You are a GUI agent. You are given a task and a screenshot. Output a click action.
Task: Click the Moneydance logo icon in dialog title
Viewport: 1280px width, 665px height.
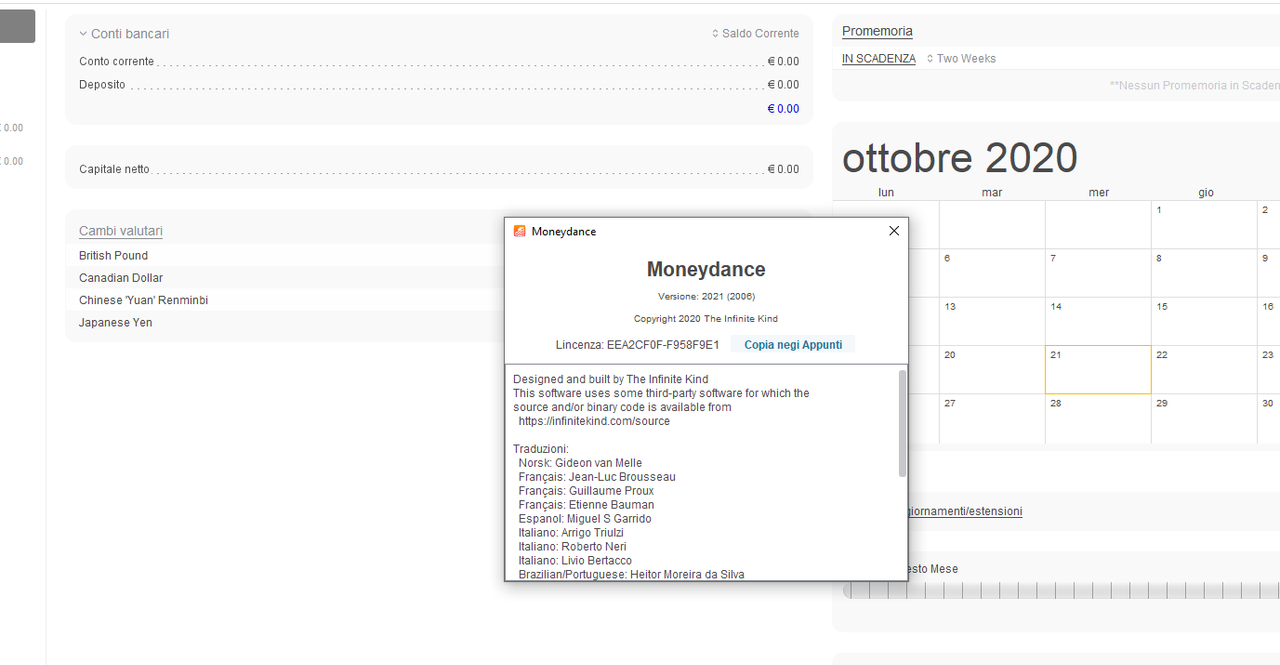[x=519, y=231]
